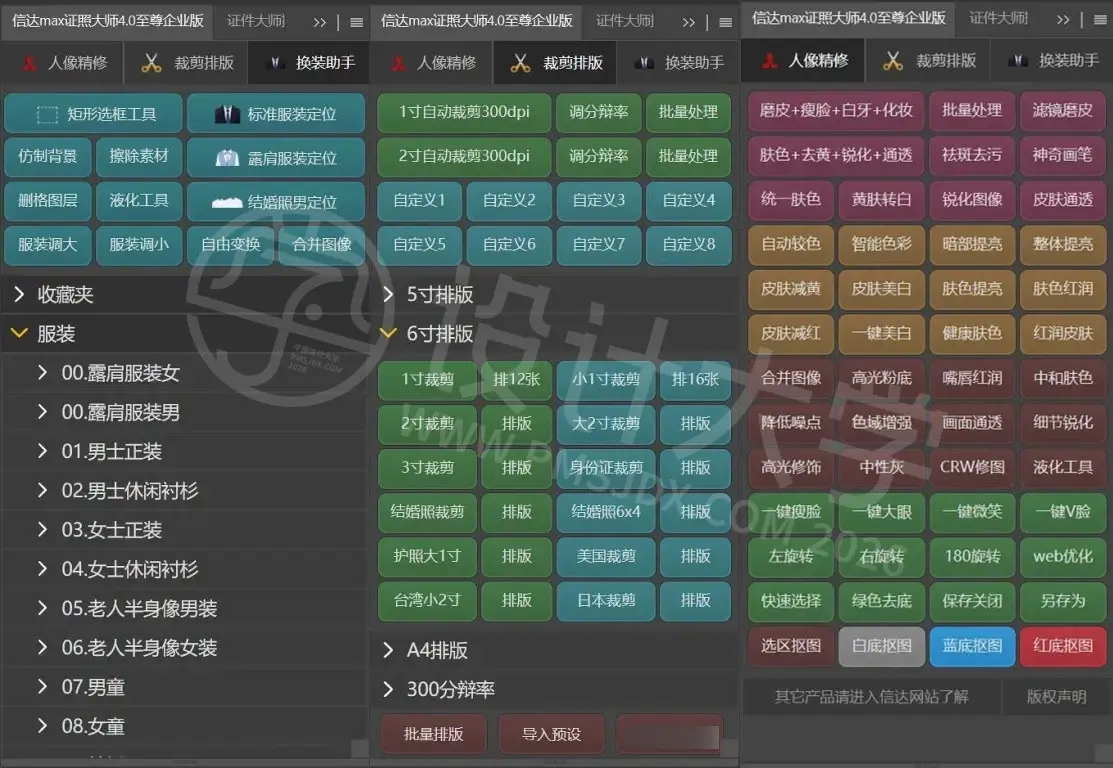Open the right panel's hamburger menu icon
1113x768 pixels.
[1100, 20]
